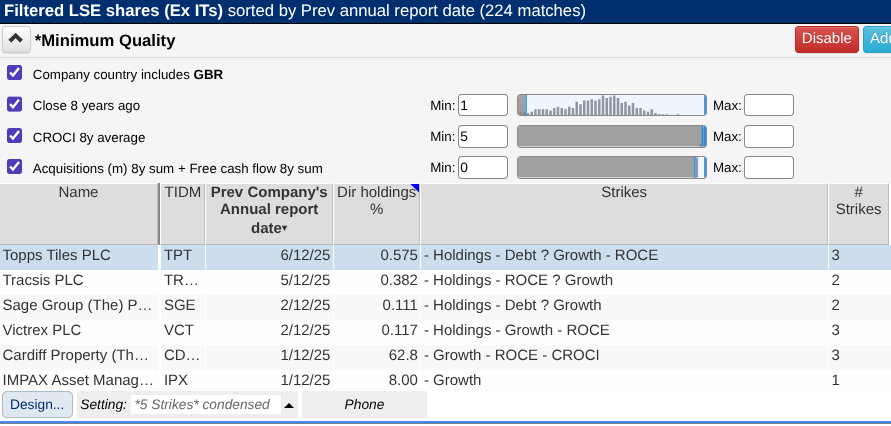891x426 pixels.
Task: Click the Name column header
Action: 78,192
